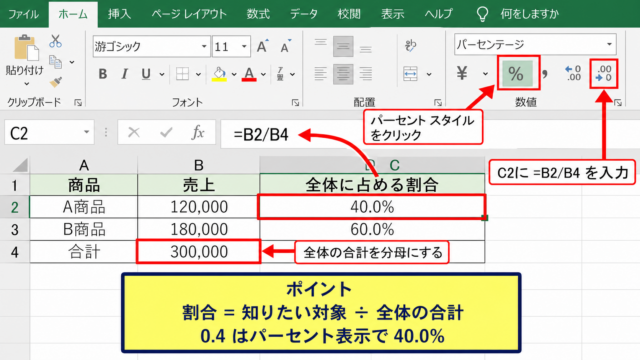
Task: Open the フォント dialog launcher
Action: (295, 102)
